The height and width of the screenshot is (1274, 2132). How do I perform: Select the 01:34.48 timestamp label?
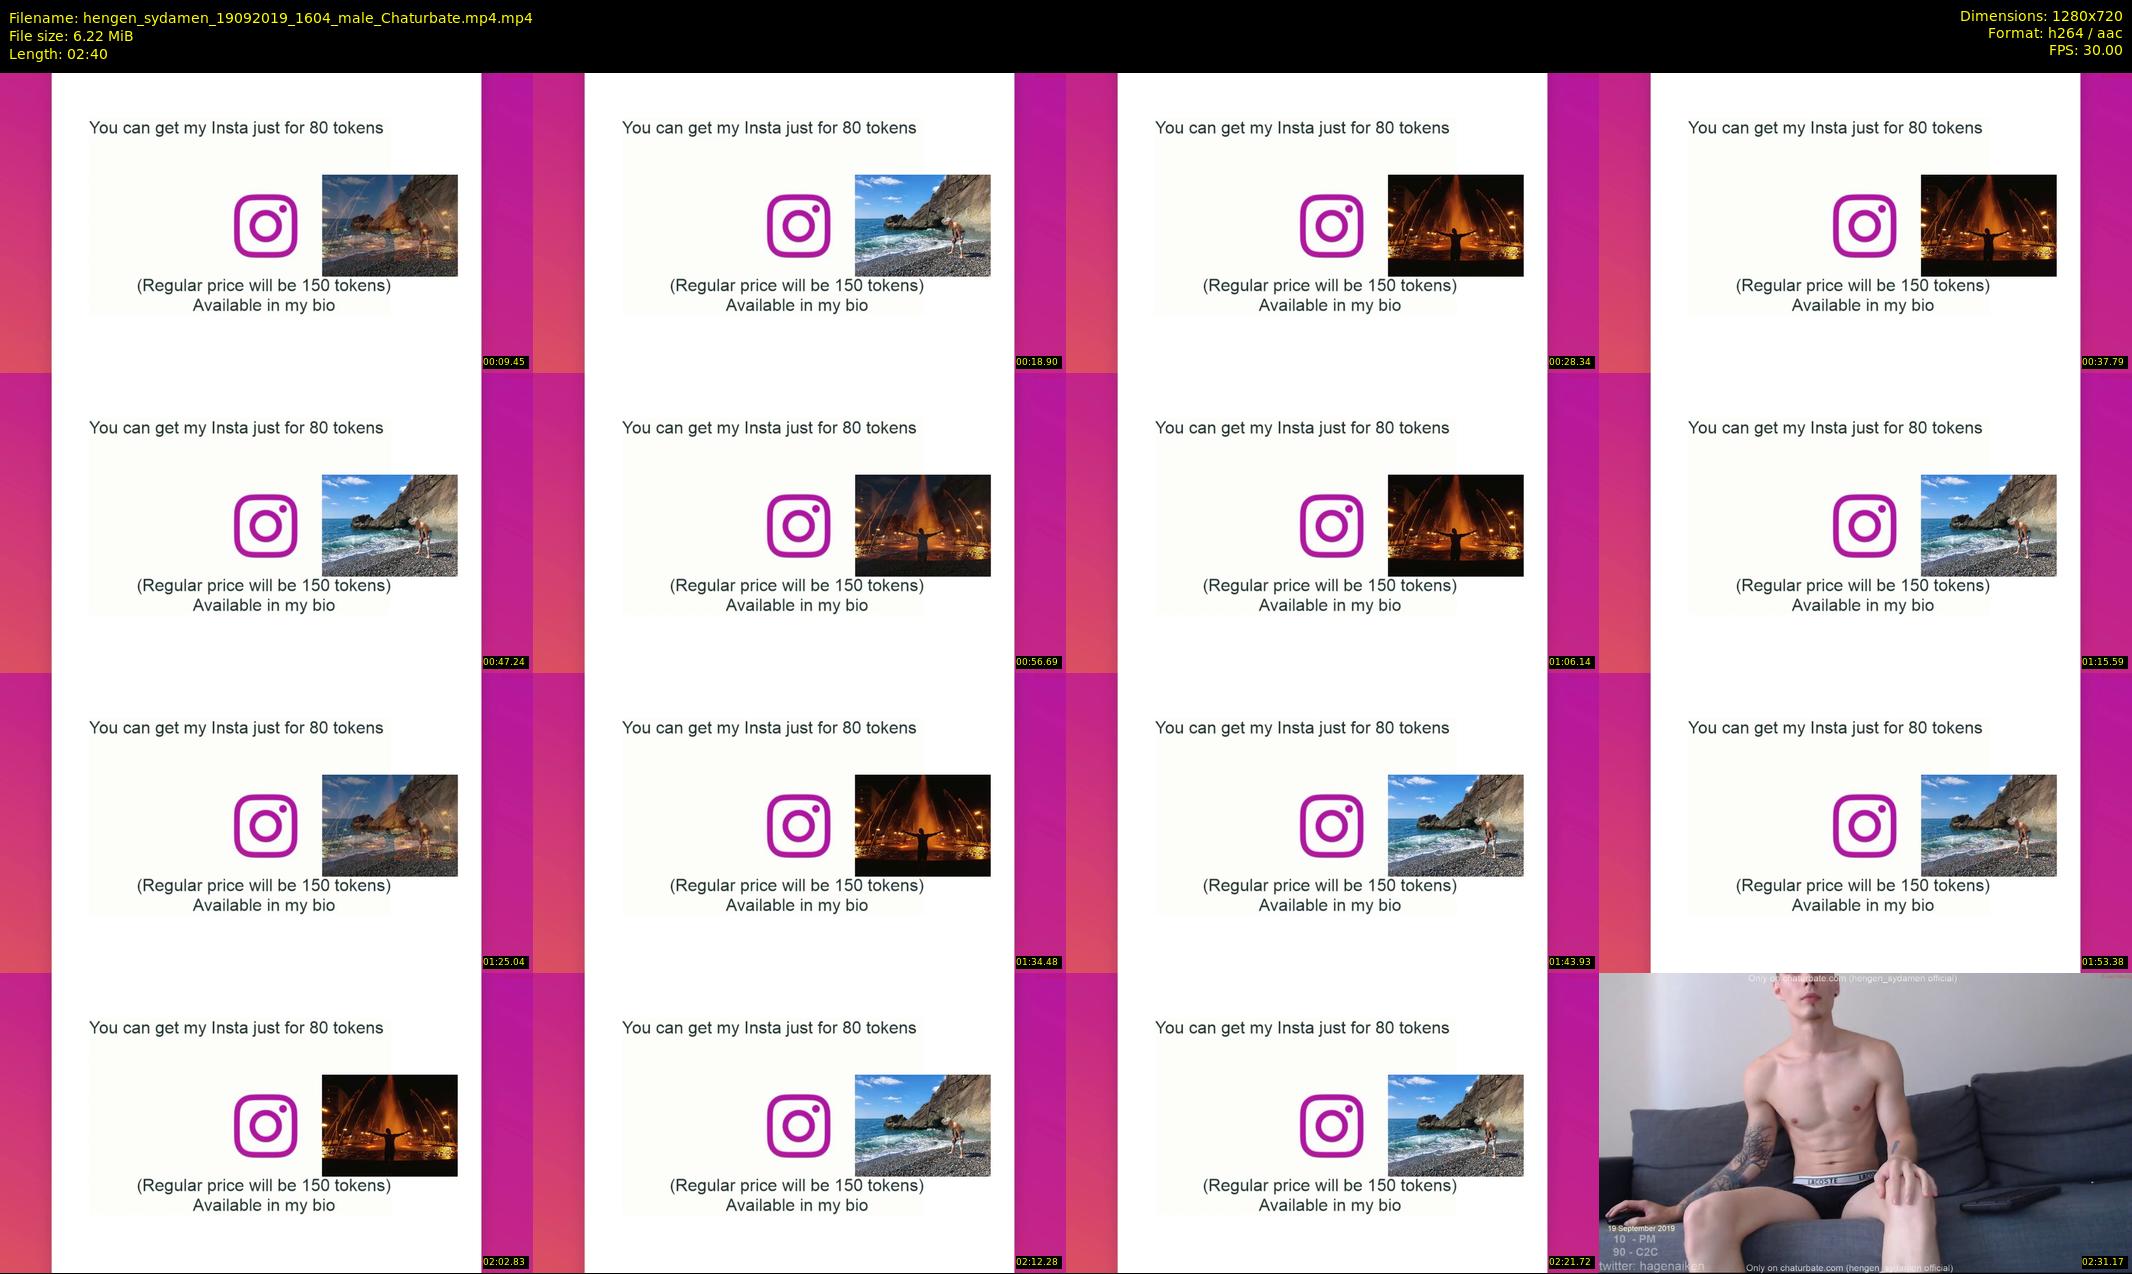pos(1037,962)
